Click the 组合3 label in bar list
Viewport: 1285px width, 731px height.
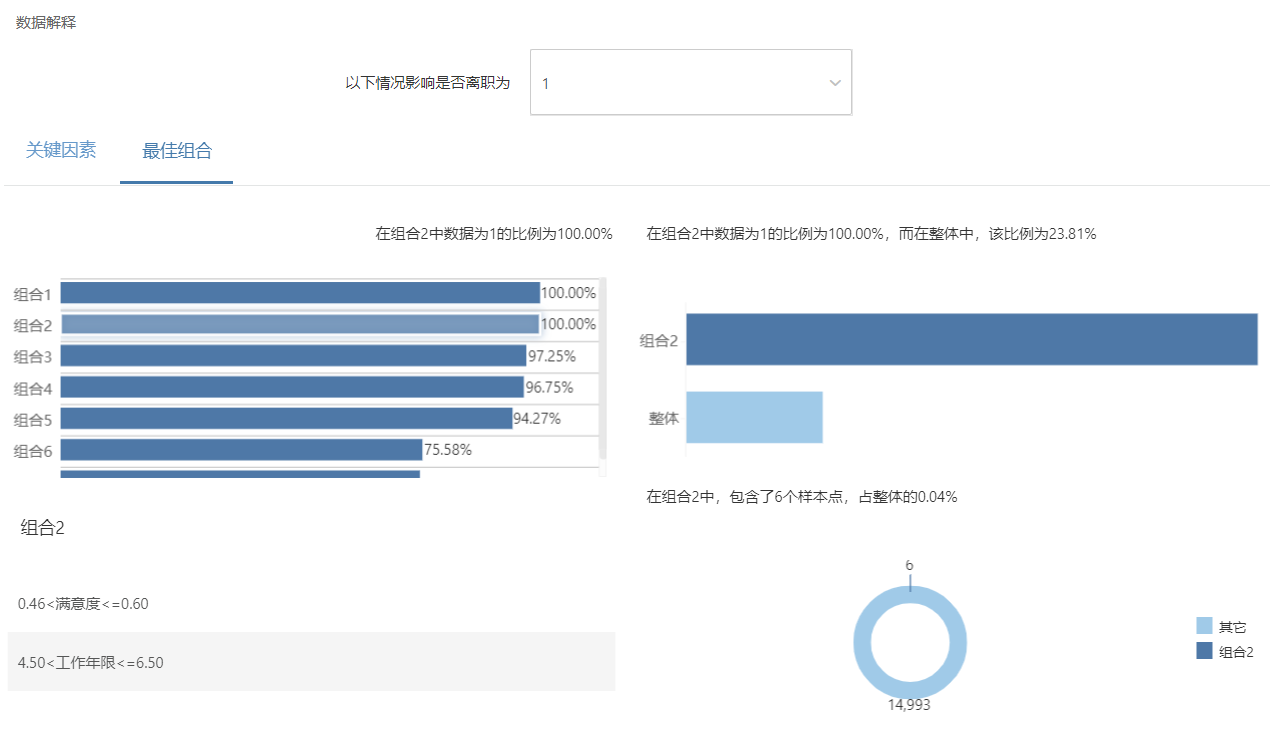(x=33, y=357)
